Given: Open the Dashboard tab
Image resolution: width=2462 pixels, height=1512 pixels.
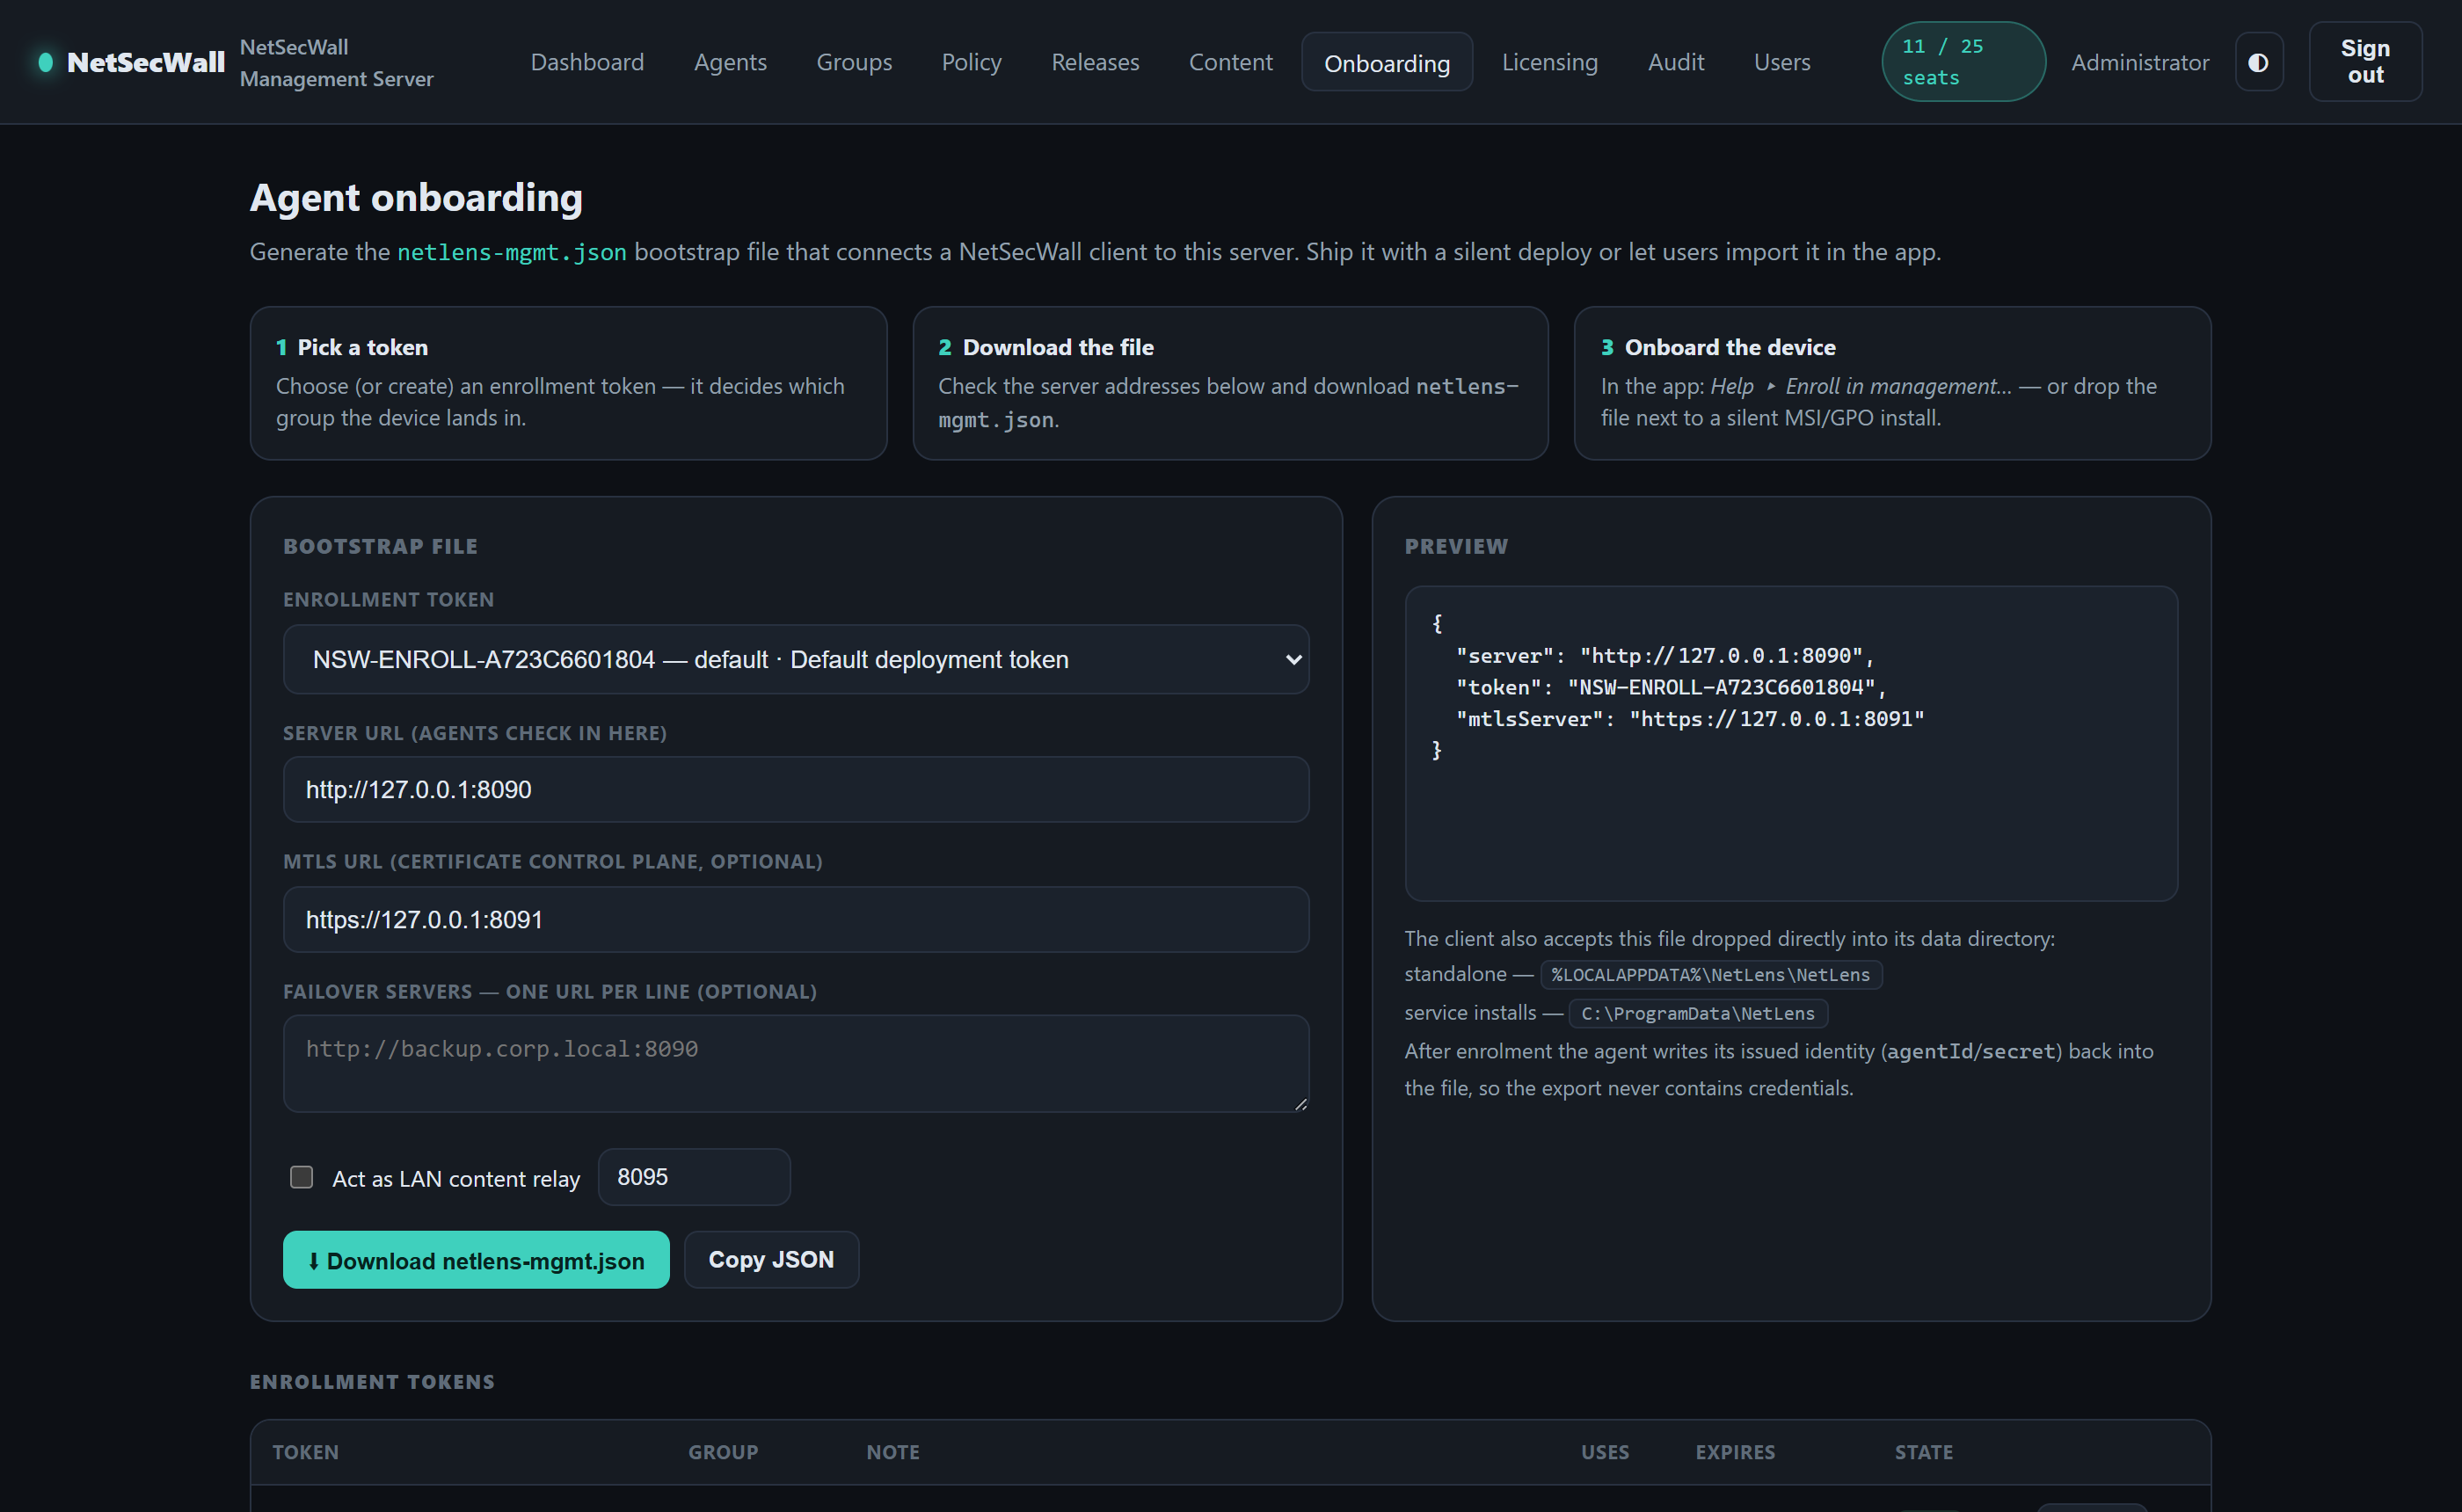Looking at the screenshot, I should [587, 62].
